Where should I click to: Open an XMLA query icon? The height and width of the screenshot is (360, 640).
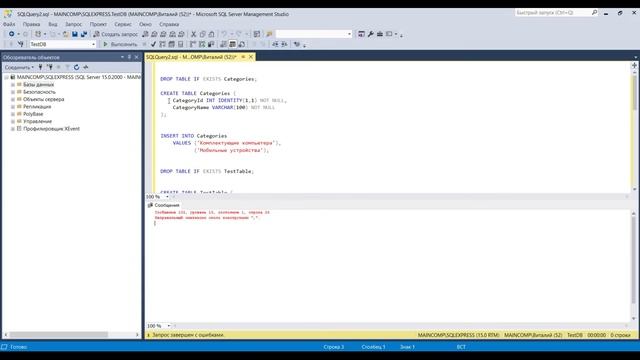[x=172, y=34]
